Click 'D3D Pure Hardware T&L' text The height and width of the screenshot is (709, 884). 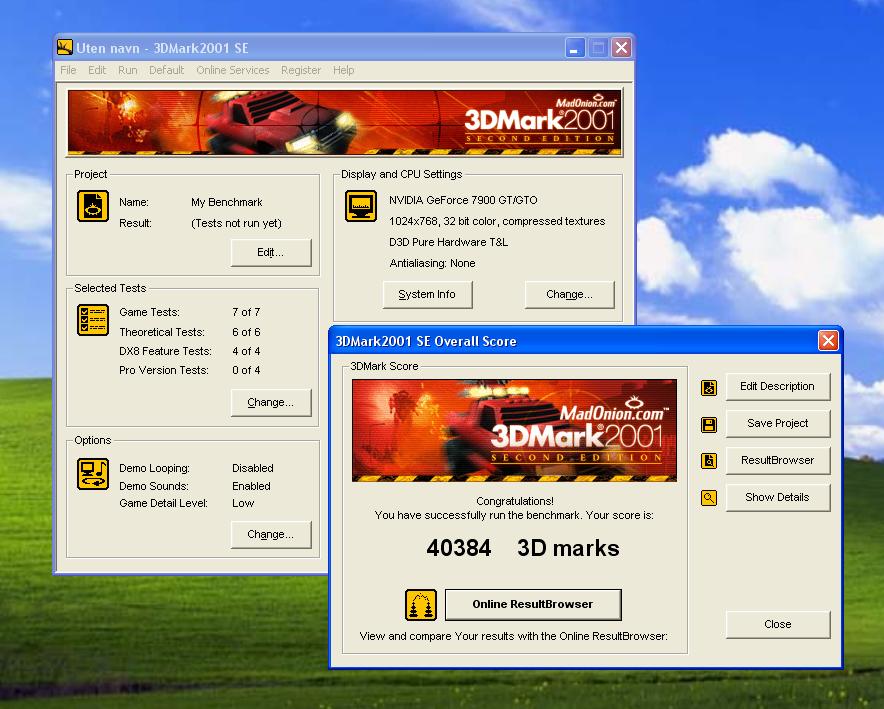coord(448,242)
